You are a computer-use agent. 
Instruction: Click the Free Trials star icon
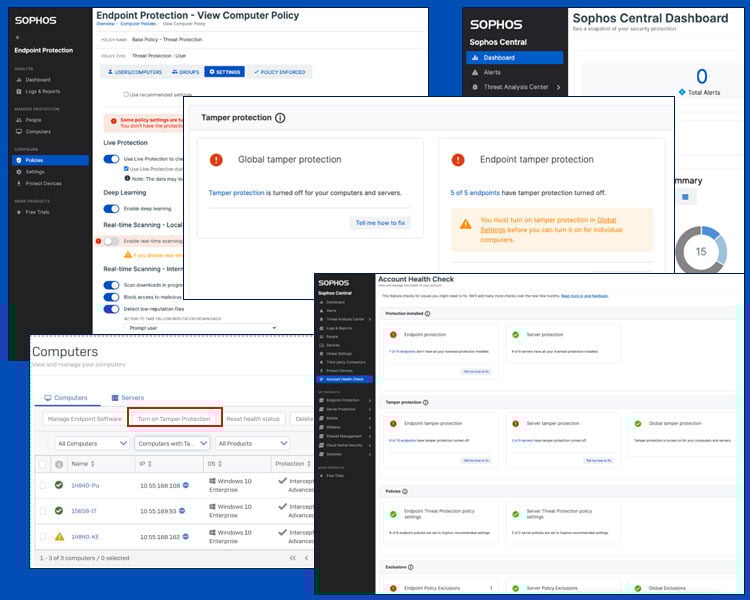(x=17, y=212)
